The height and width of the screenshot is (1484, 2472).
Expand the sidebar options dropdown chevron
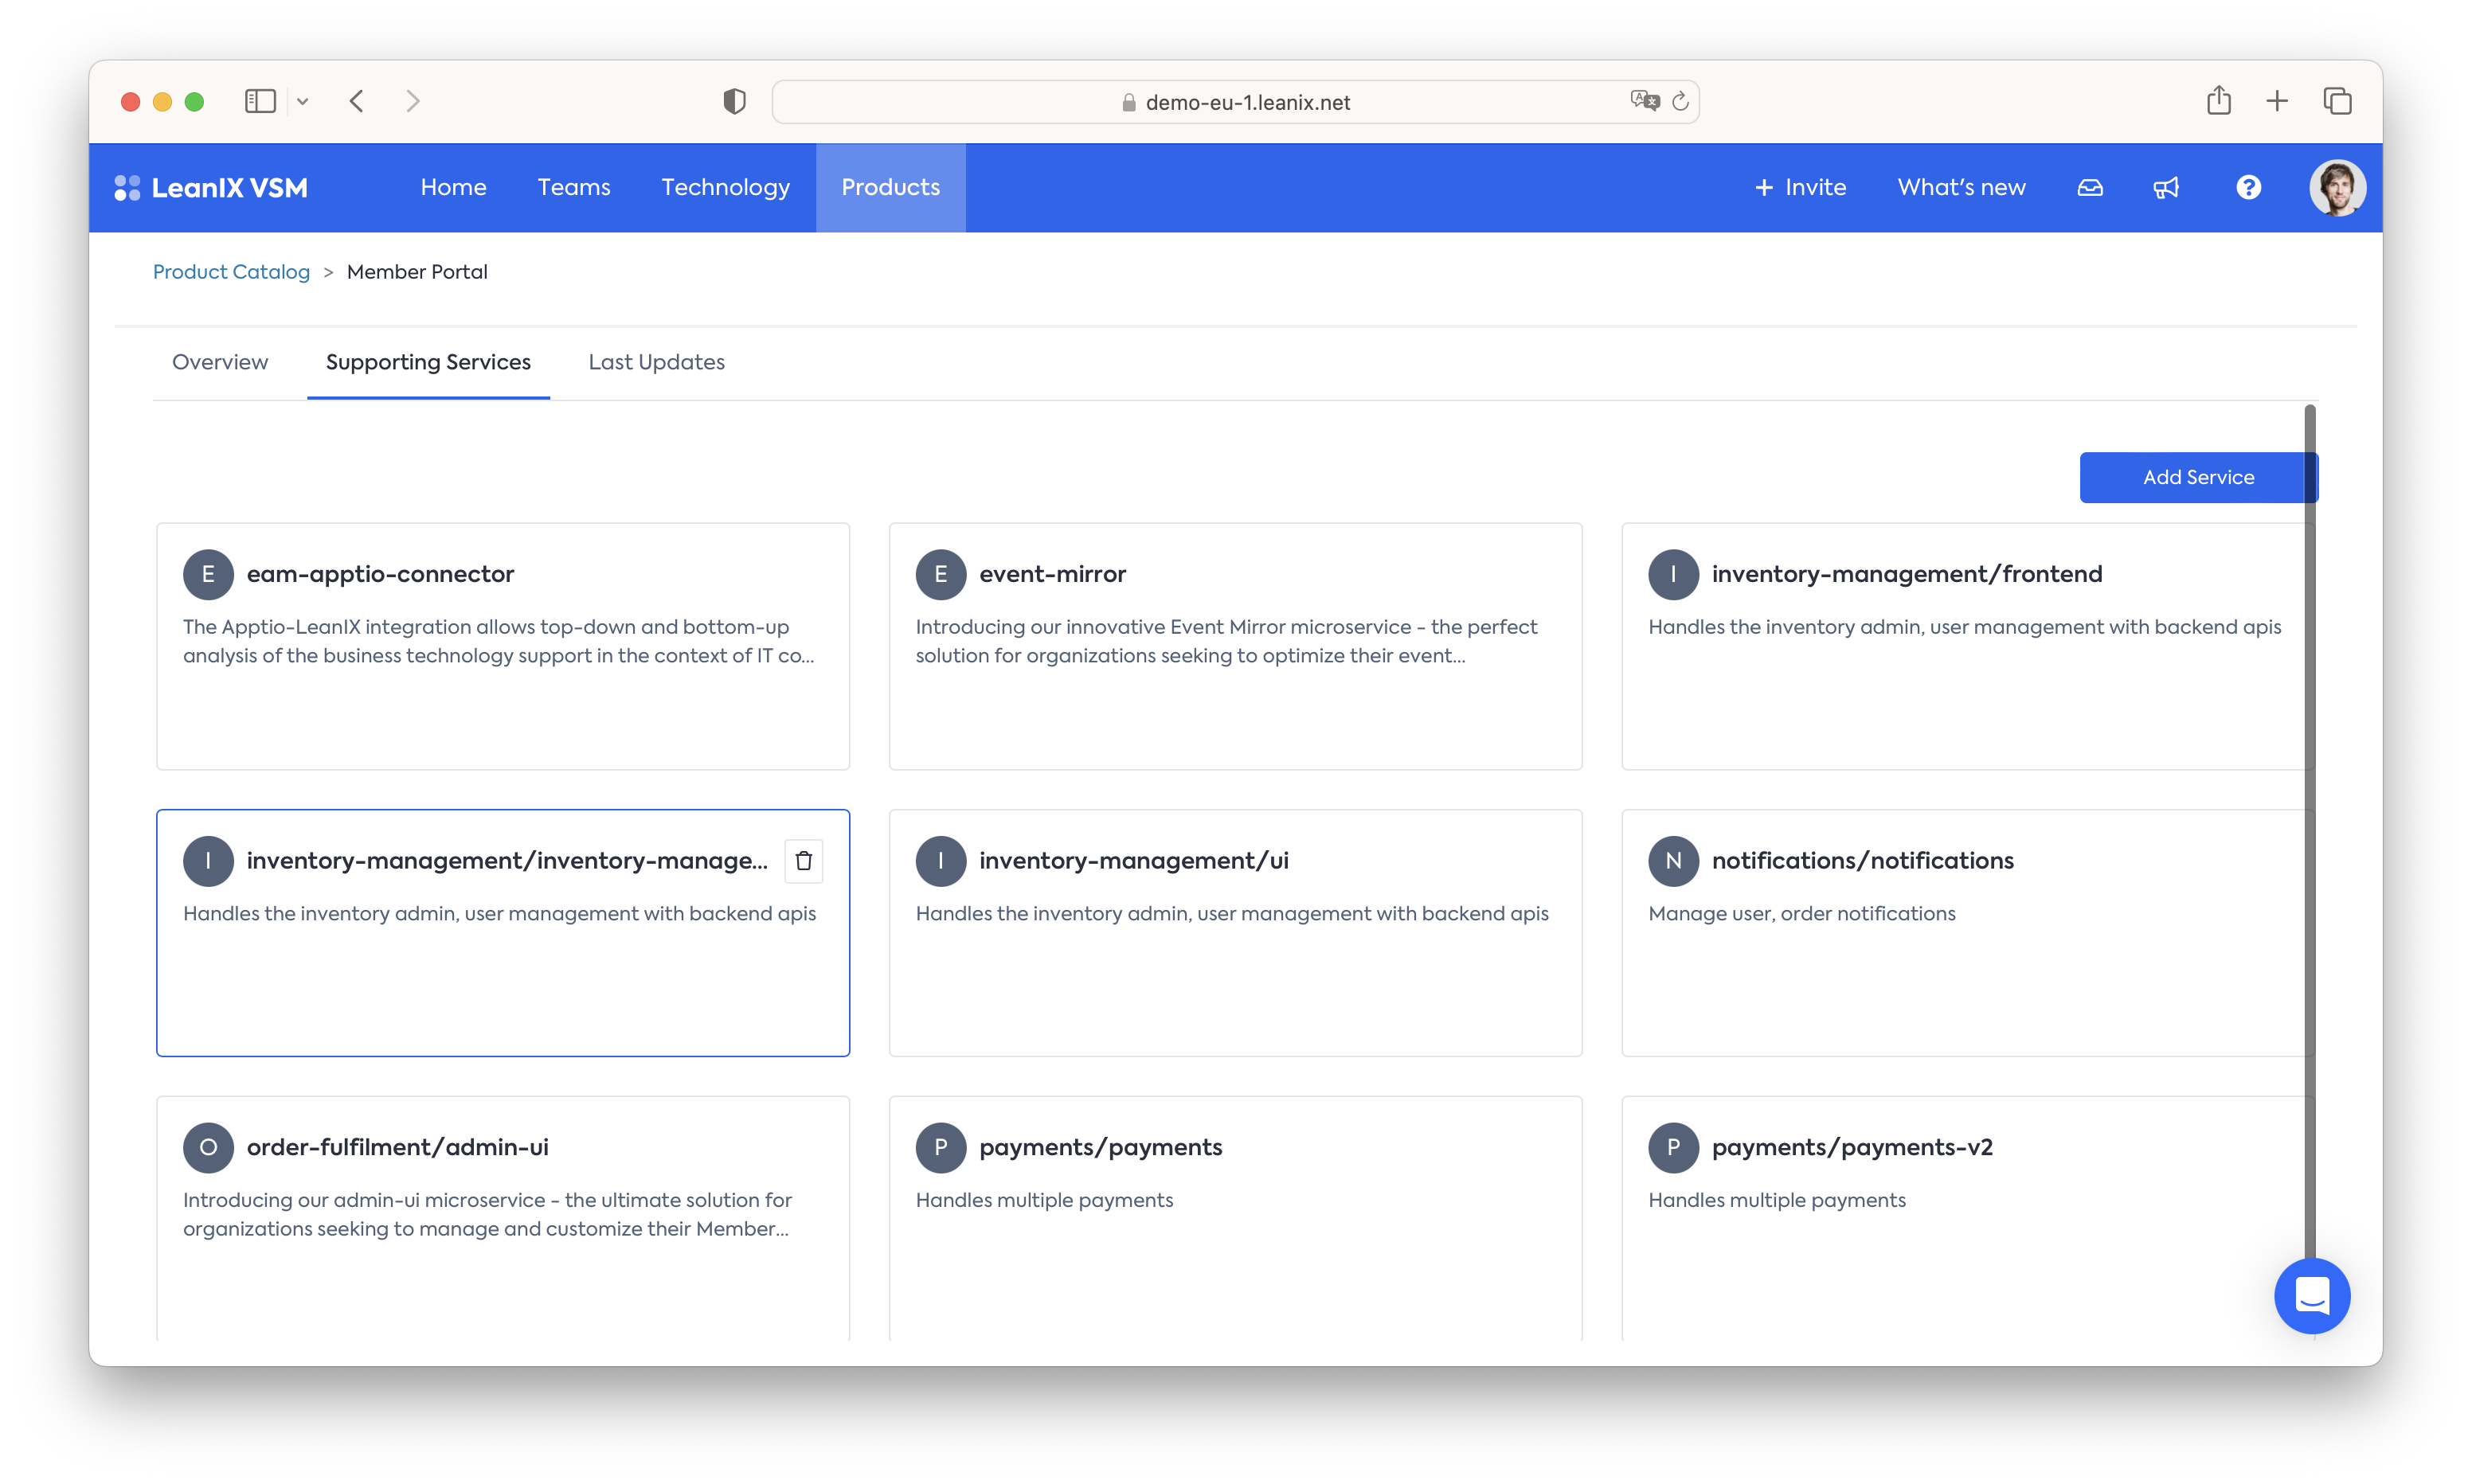pos(303,102)
